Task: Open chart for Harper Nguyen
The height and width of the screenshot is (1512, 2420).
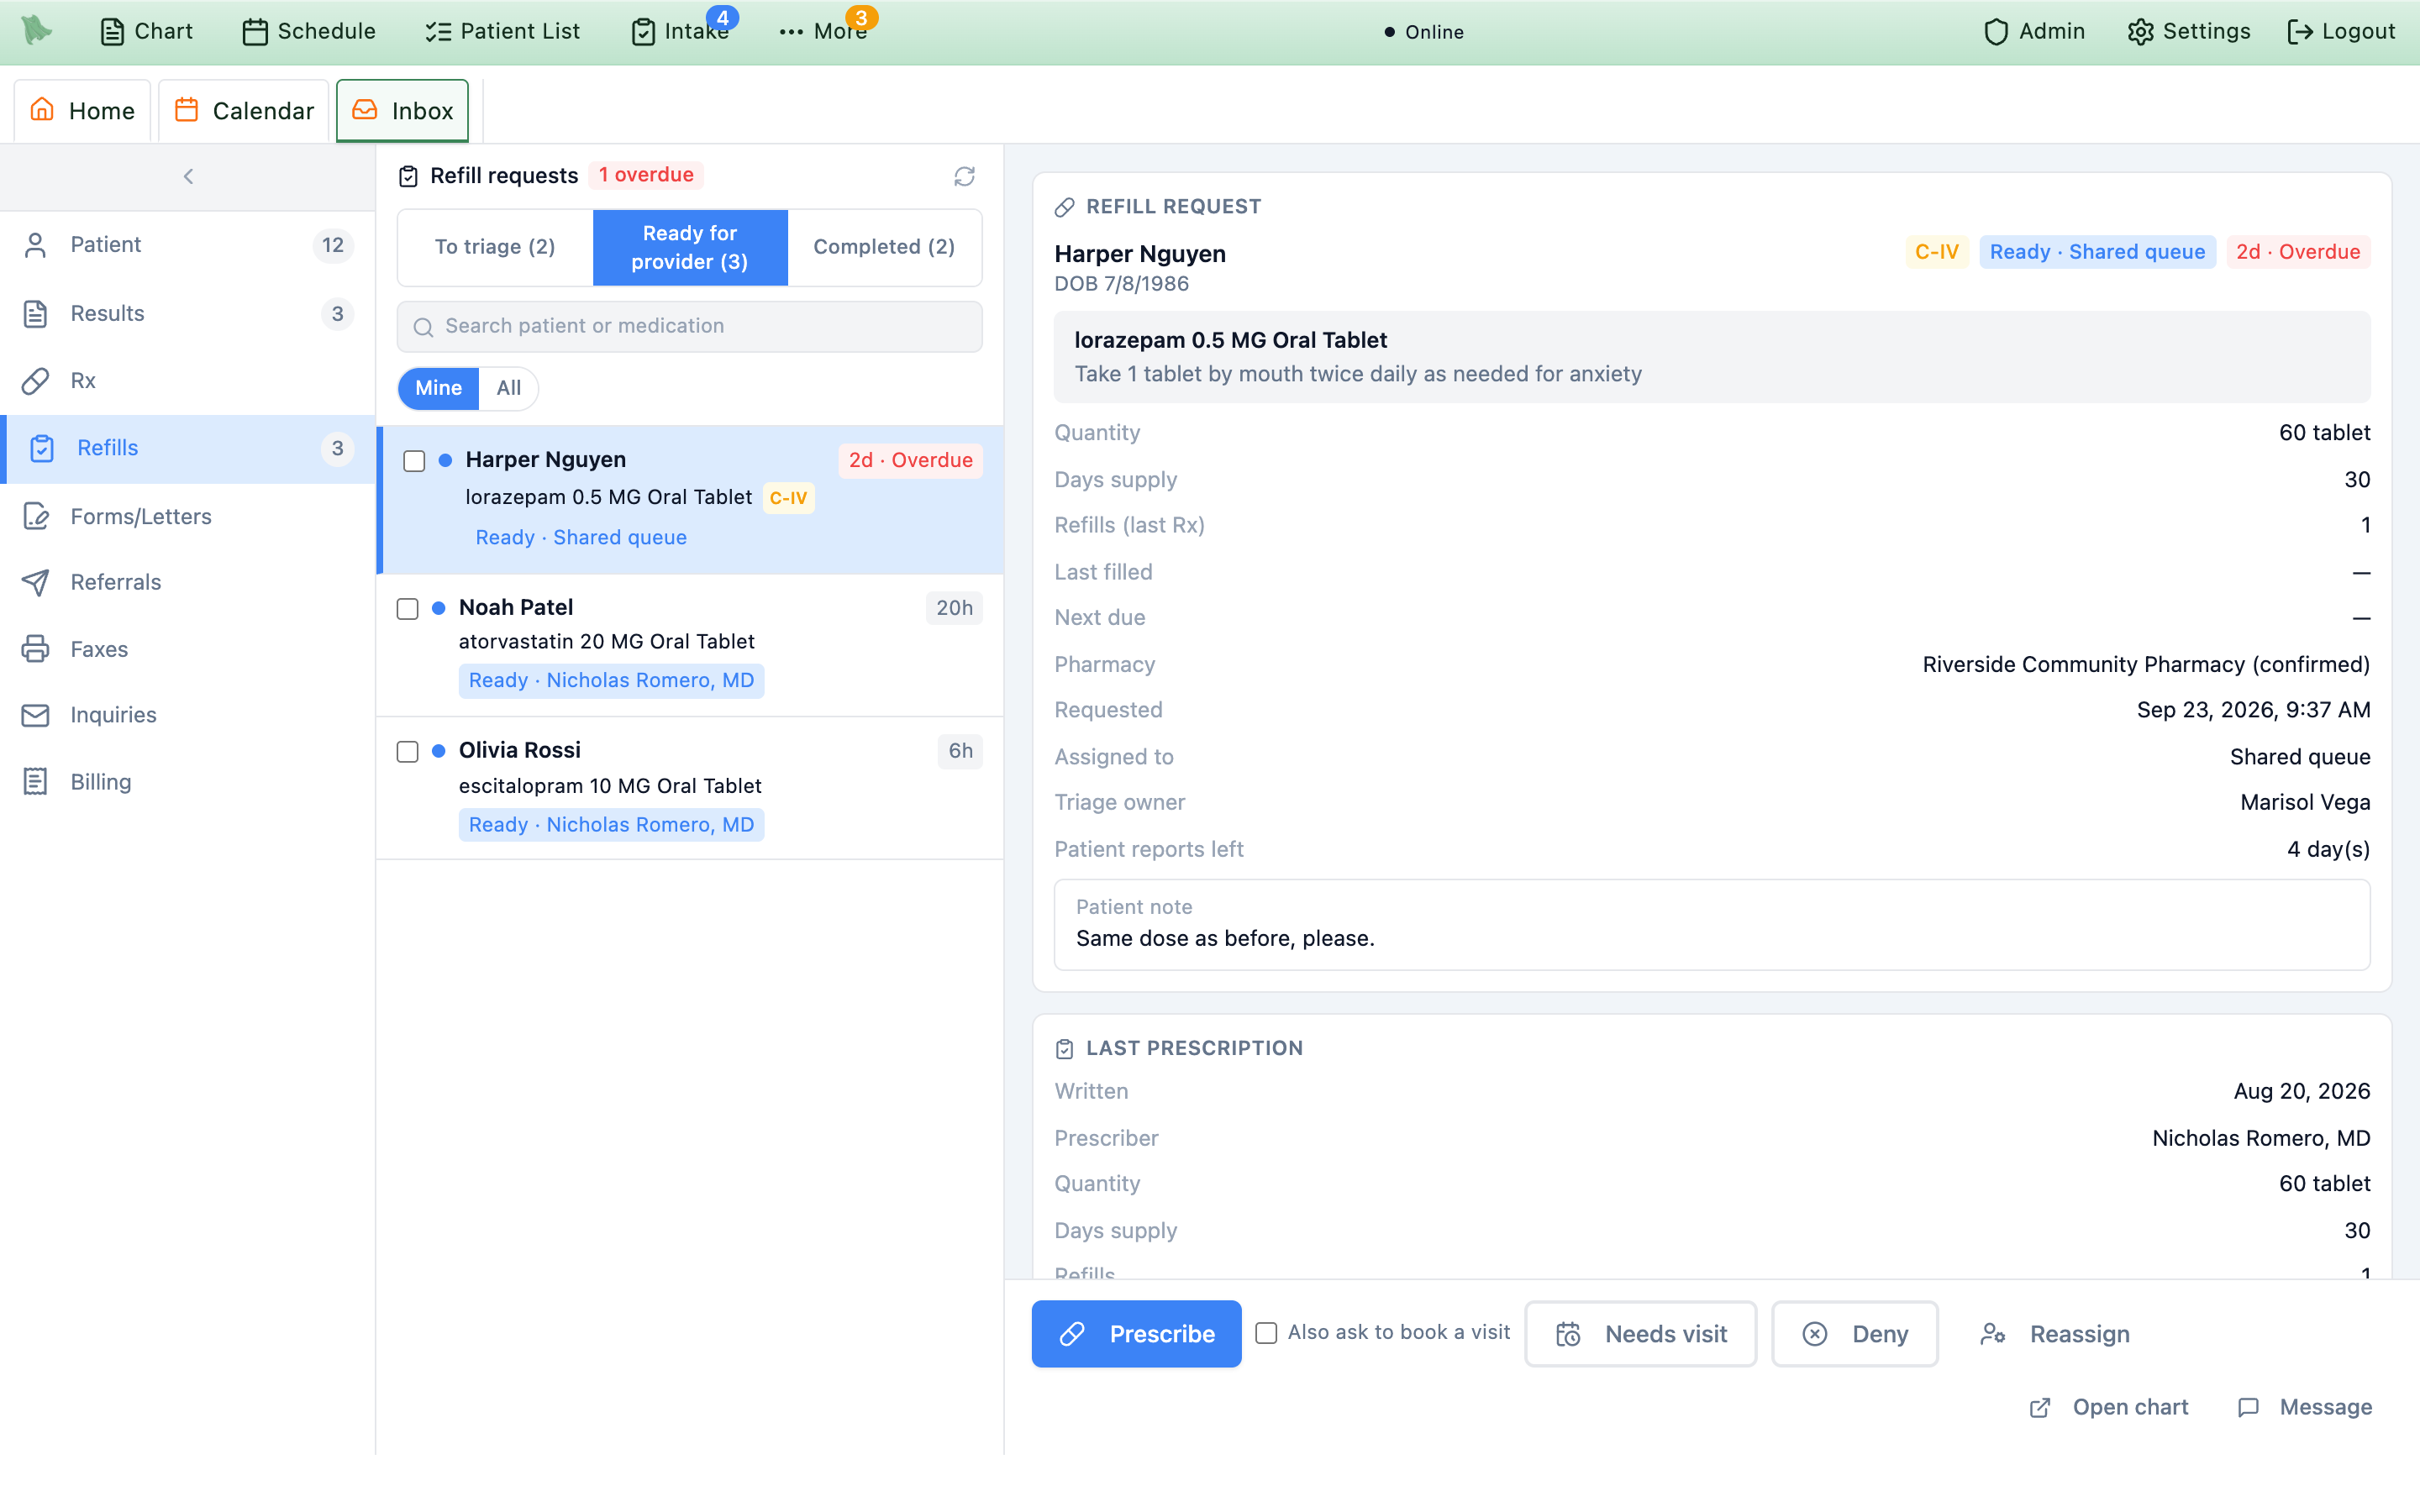Action: tap(2109, 1408)
